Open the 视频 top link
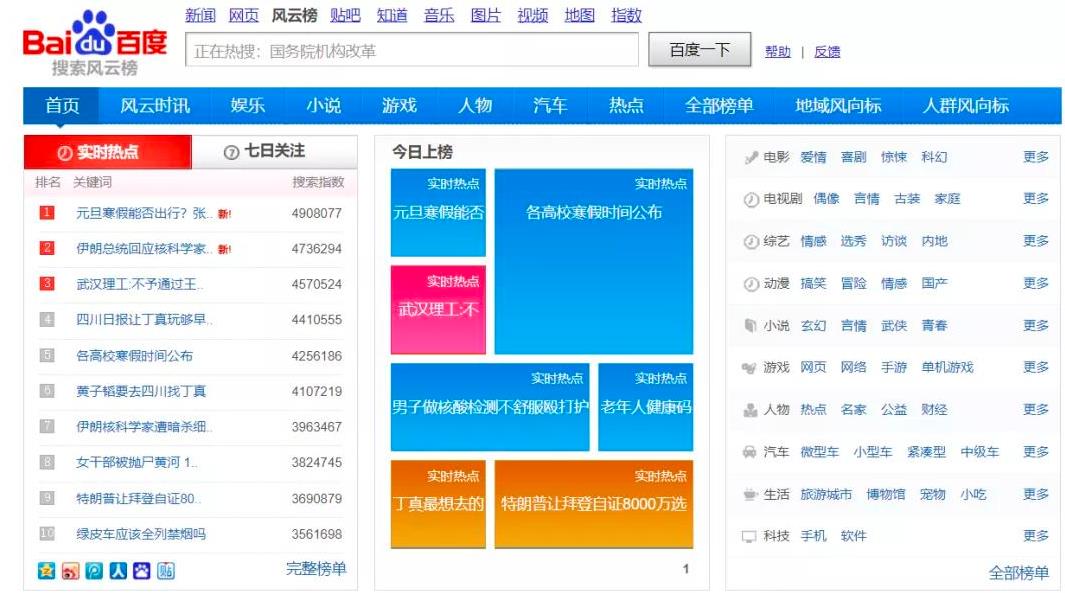The height and width of the screenshot is (593, 1065). click(532, 15)
